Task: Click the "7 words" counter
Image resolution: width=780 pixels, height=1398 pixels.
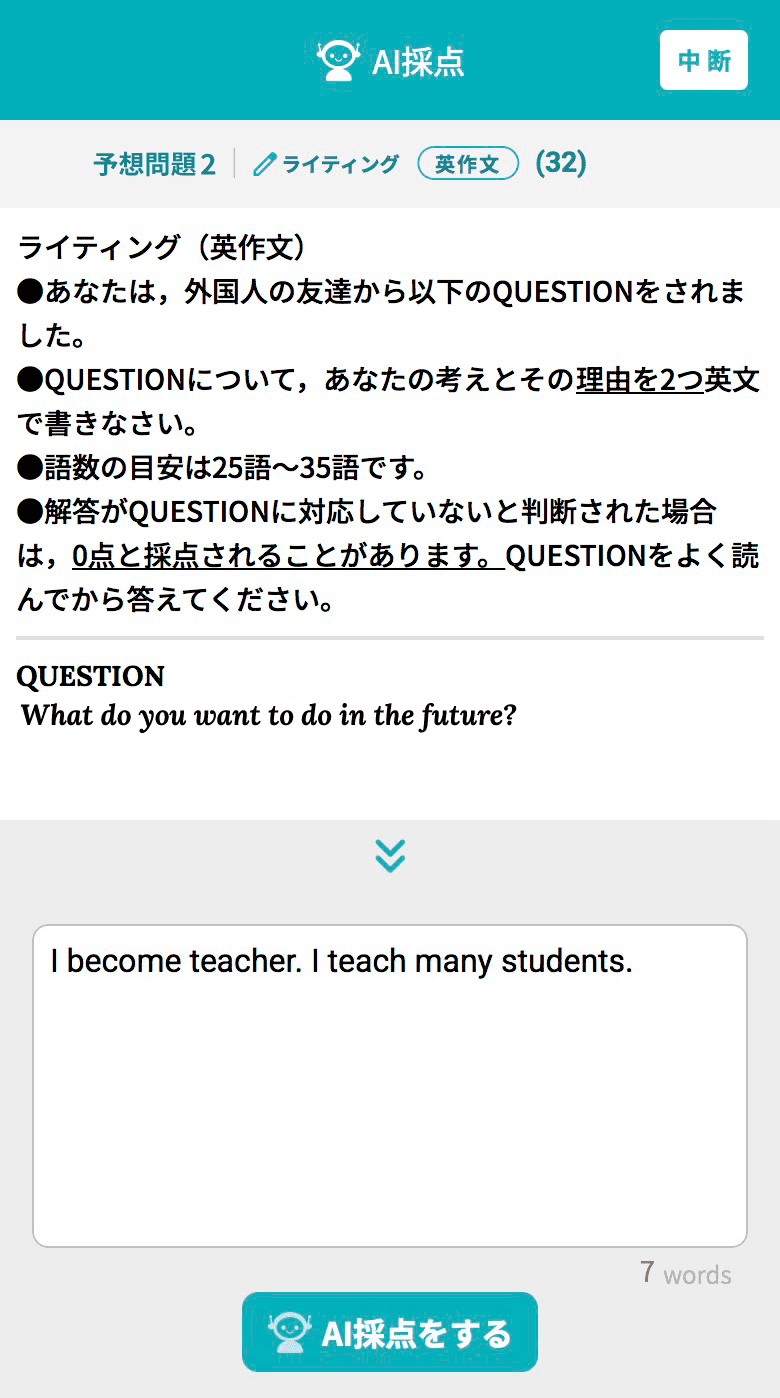Action: (685, 1274)
